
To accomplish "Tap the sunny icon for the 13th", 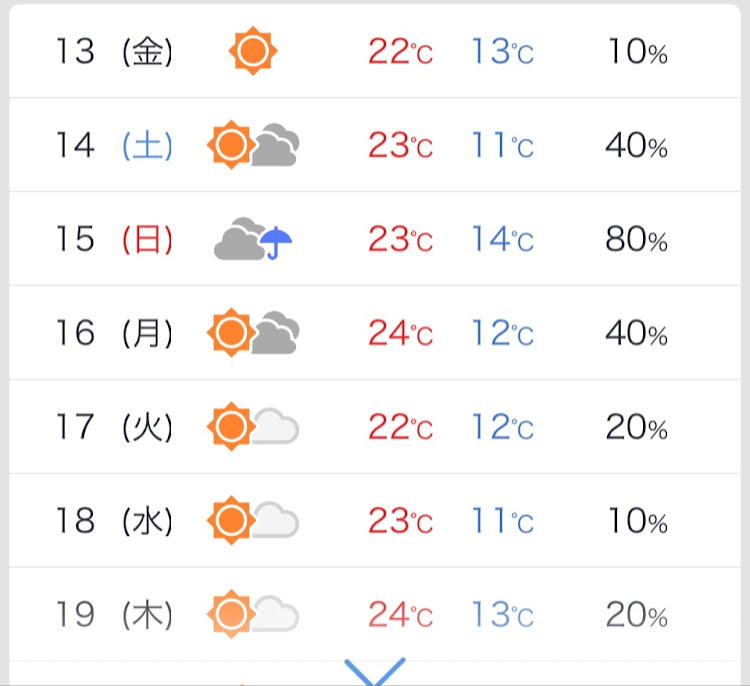I will pyautogui.click(x=253, y=51).
